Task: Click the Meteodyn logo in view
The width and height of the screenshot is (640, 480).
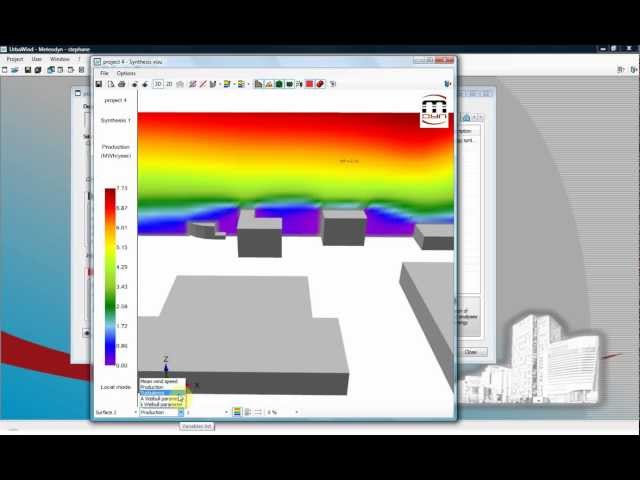Action: (434, 110)
